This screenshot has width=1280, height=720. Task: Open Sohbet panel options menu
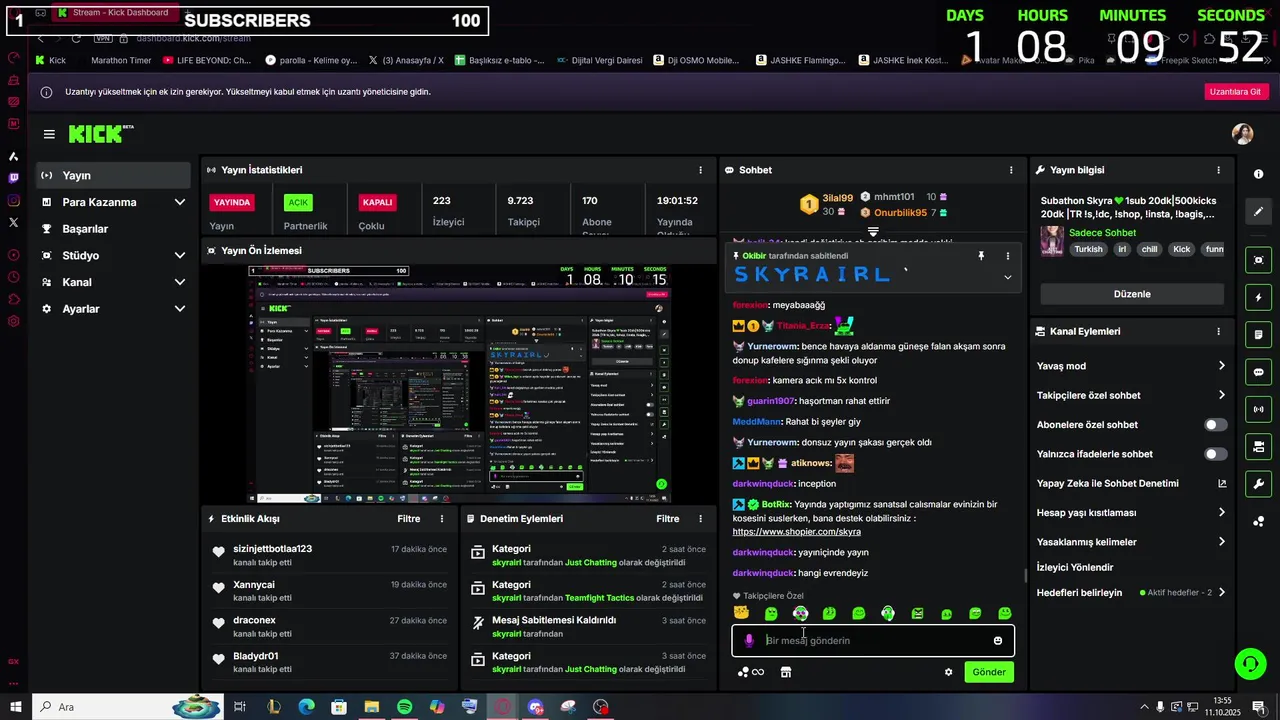[1011, 170]
